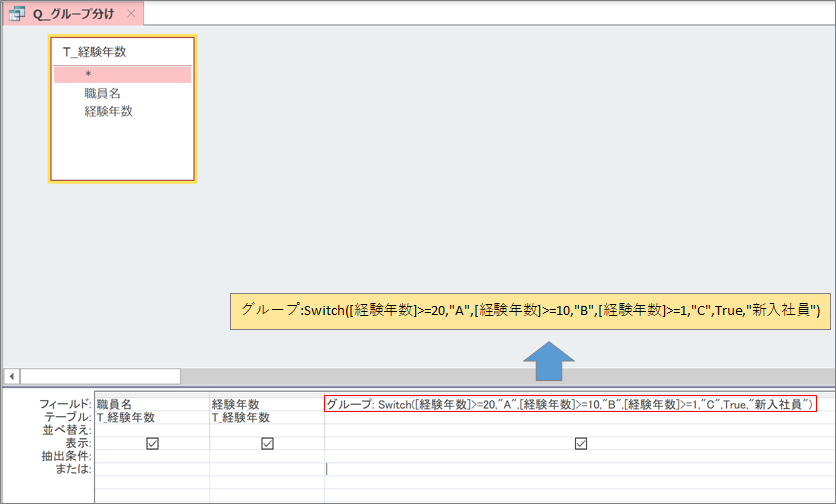Click the 経験年数 field cell in design grid
Image resolution: width=836 pixels, height=504 pixels.
coord(267,404)
